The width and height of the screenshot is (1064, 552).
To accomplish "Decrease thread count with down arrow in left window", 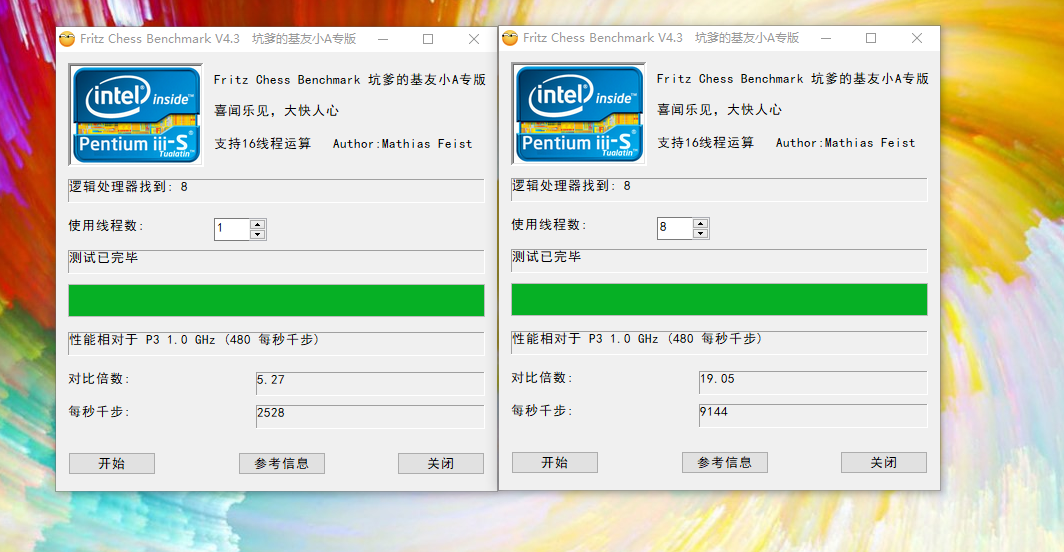I will coord(257,234).
